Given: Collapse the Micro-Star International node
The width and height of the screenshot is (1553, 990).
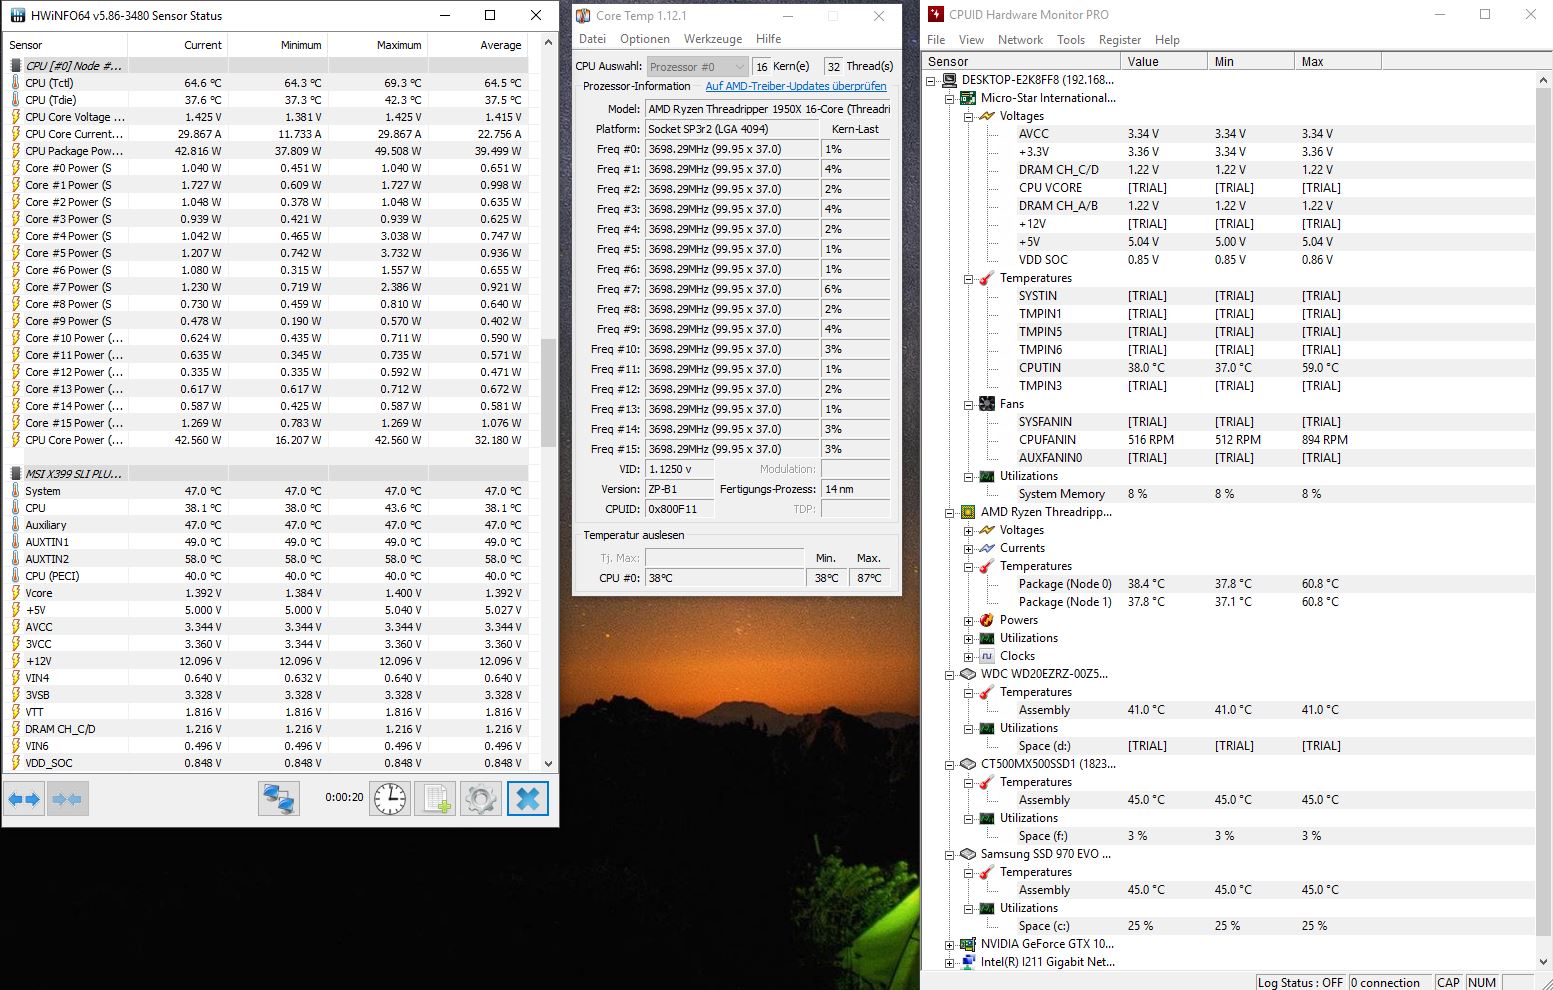Looking at the screenshot, I should pos(950,98).
